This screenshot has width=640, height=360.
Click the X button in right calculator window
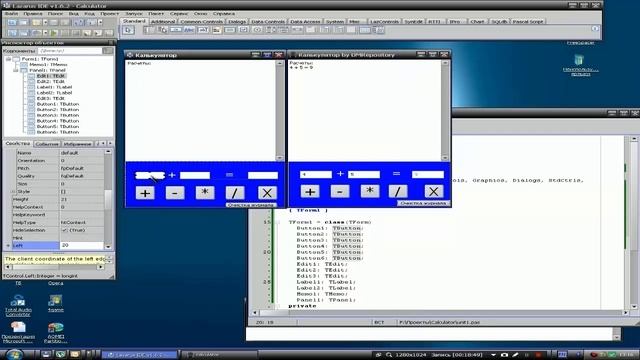[433, 191]
